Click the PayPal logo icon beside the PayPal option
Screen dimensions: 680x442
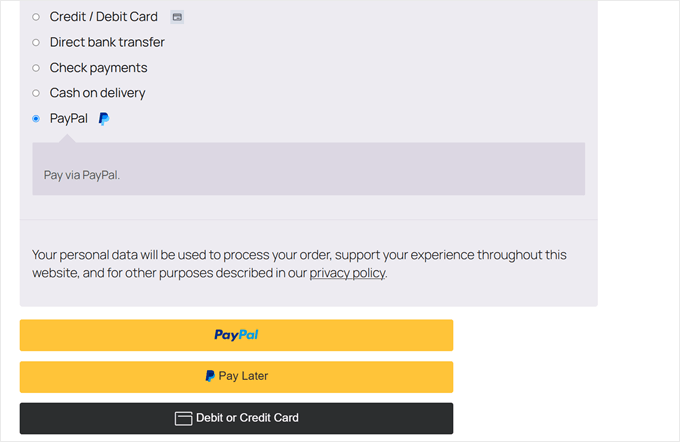click(x=104, y=118)
